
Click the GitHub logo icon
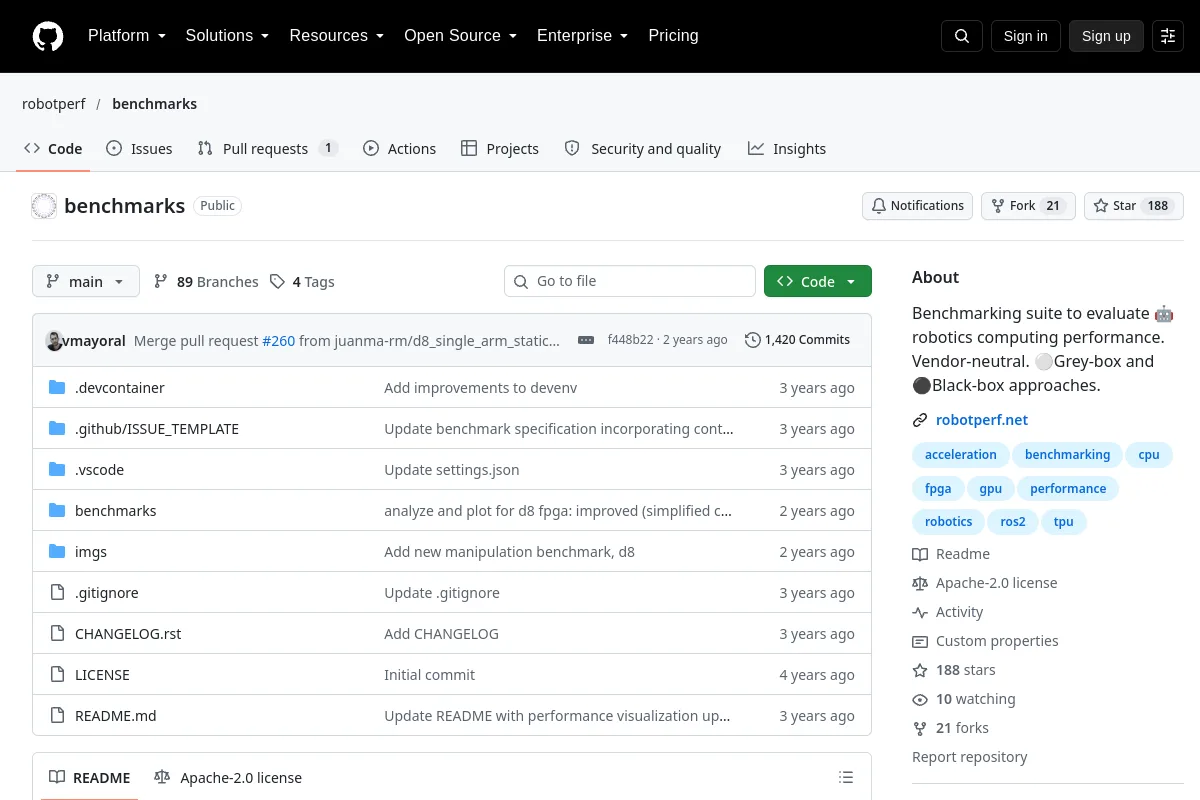(47, 36)
